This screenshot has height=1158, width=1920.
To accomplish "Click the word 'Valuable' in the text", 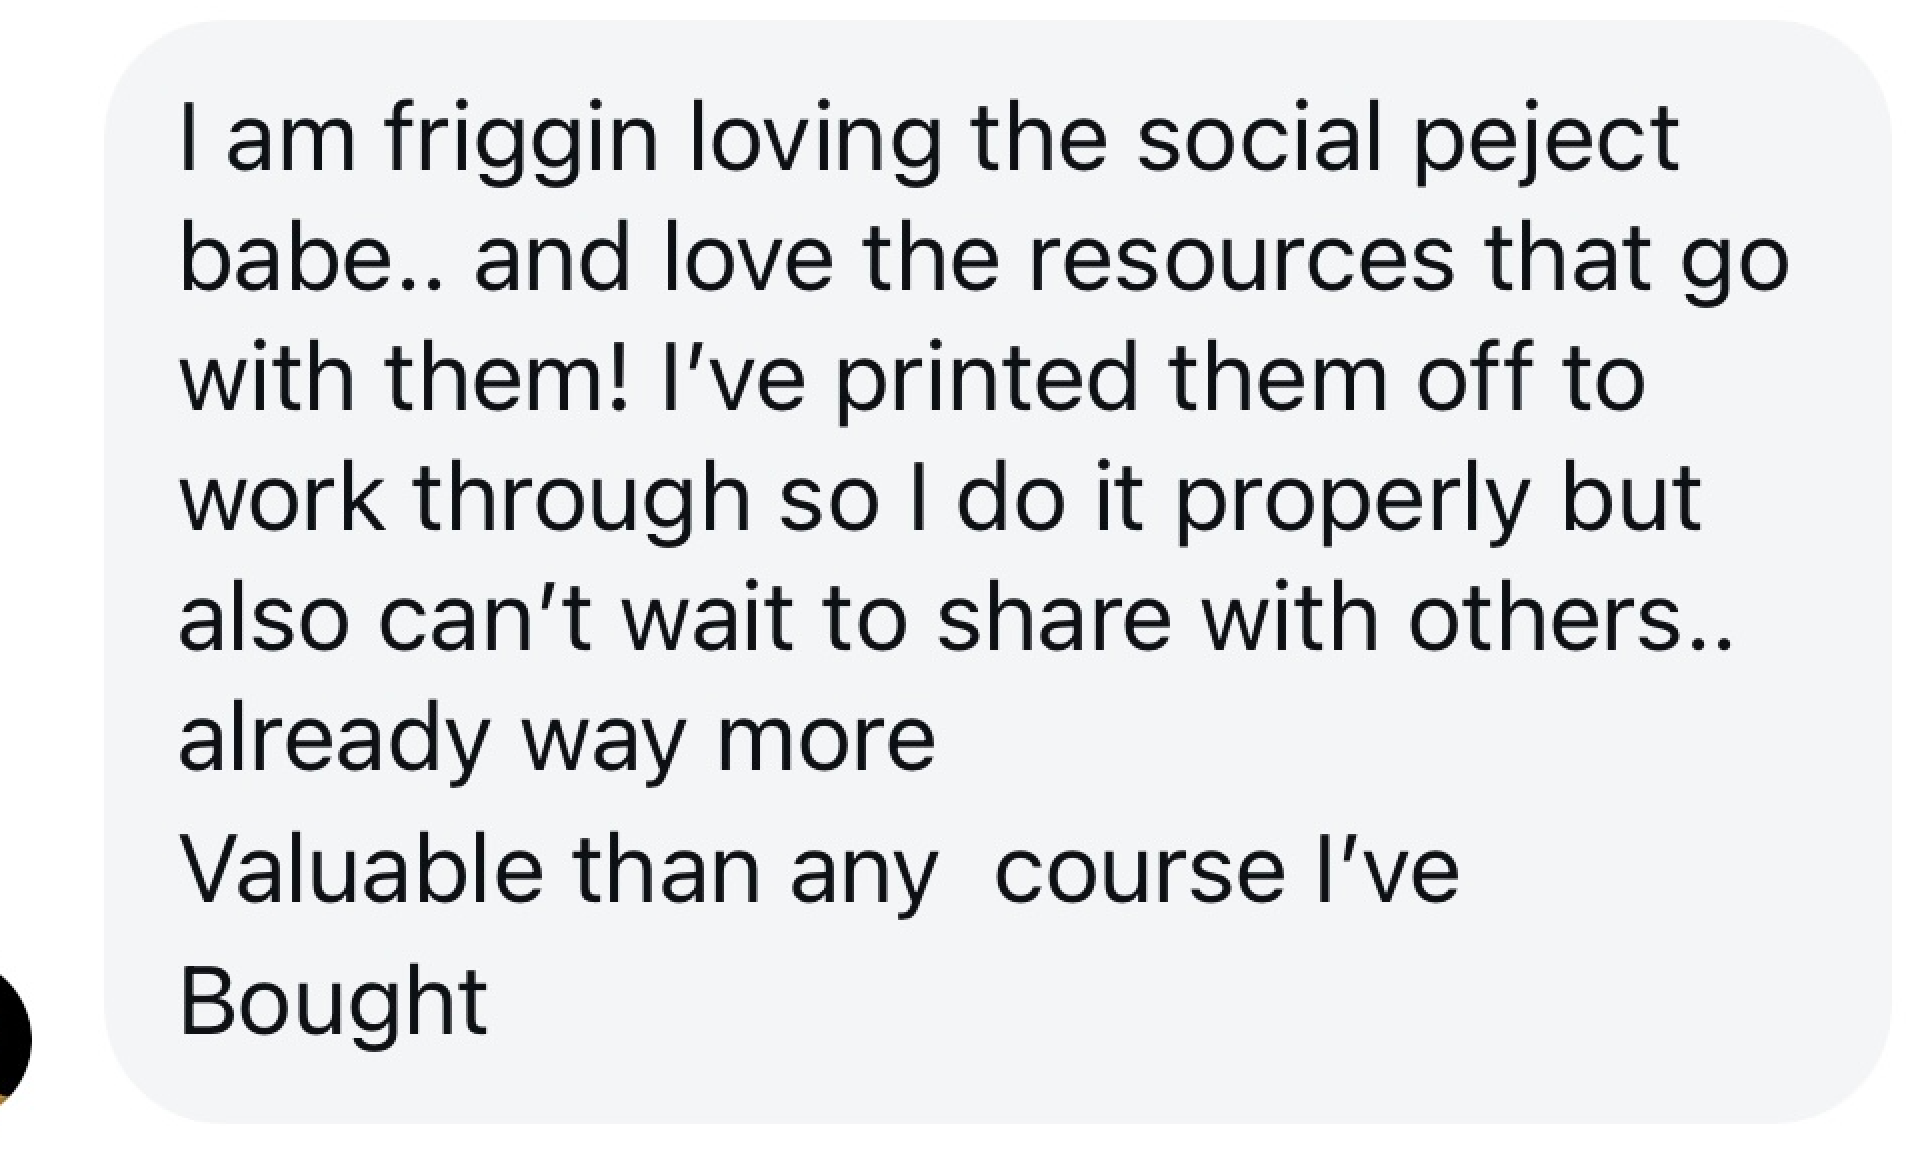I will tap(361, 869).
